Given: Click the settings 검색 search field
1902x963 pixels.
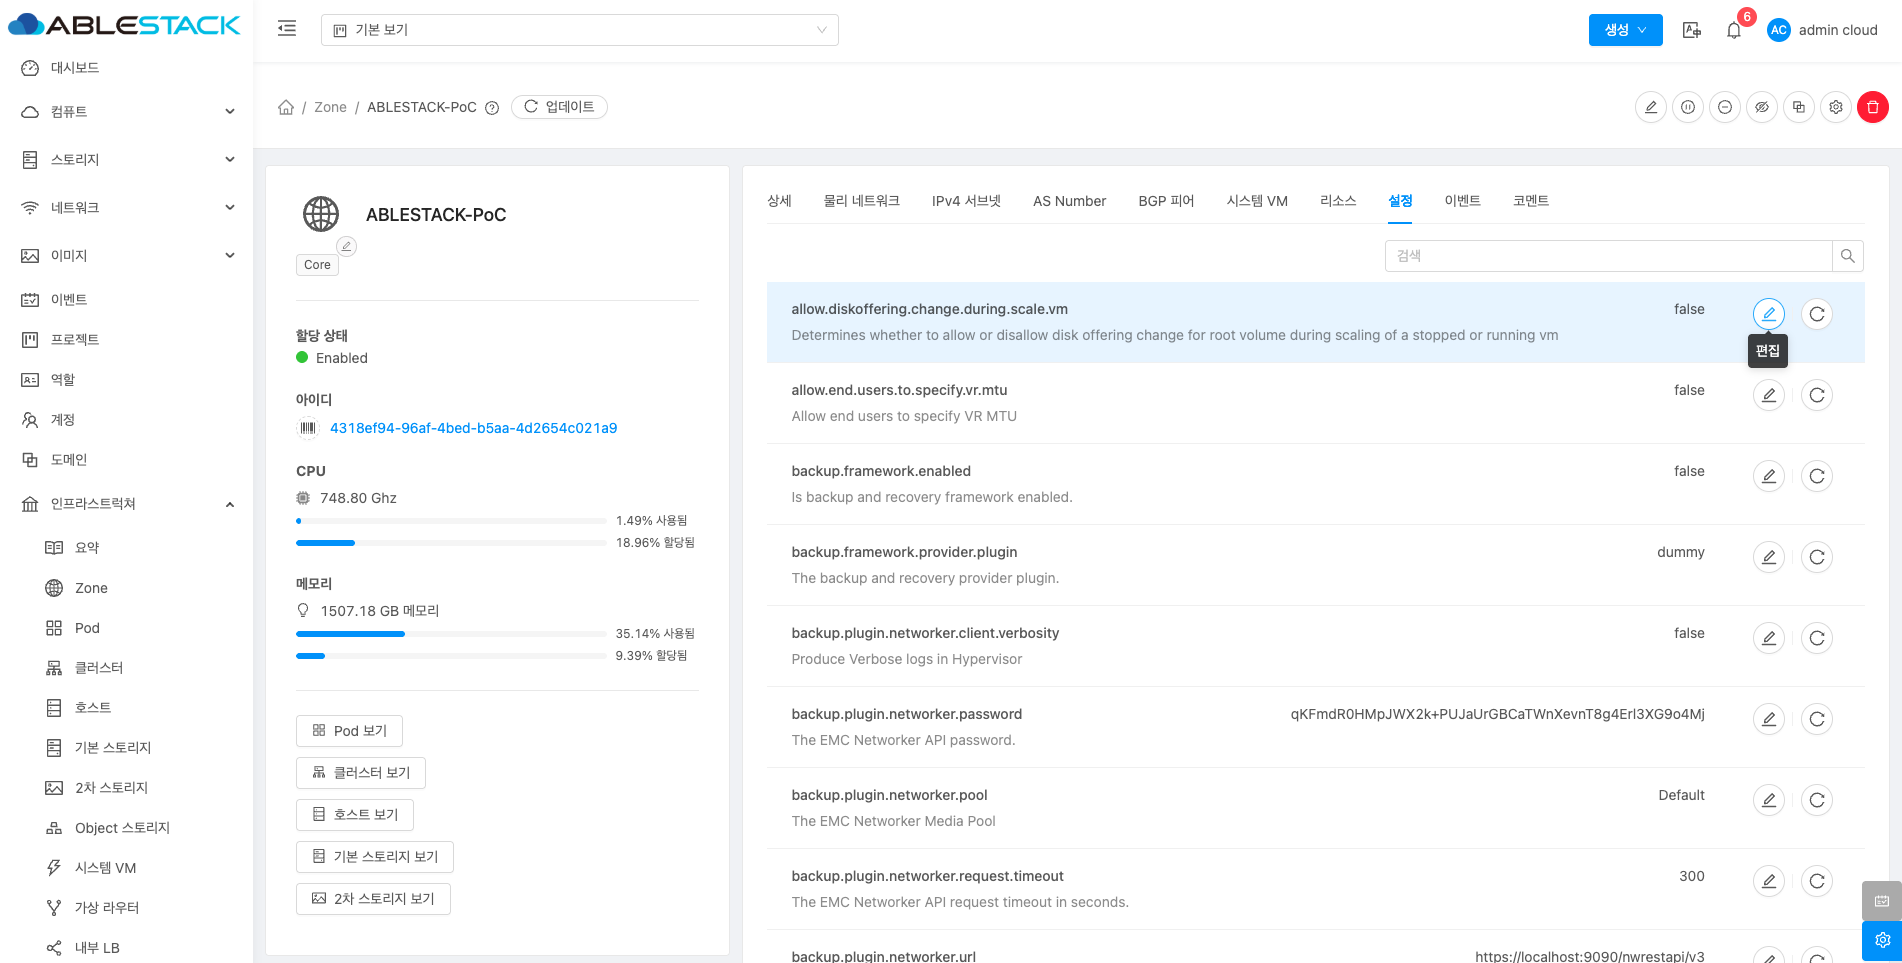Looking at the screenshot, I should [x=1608, y=256].
